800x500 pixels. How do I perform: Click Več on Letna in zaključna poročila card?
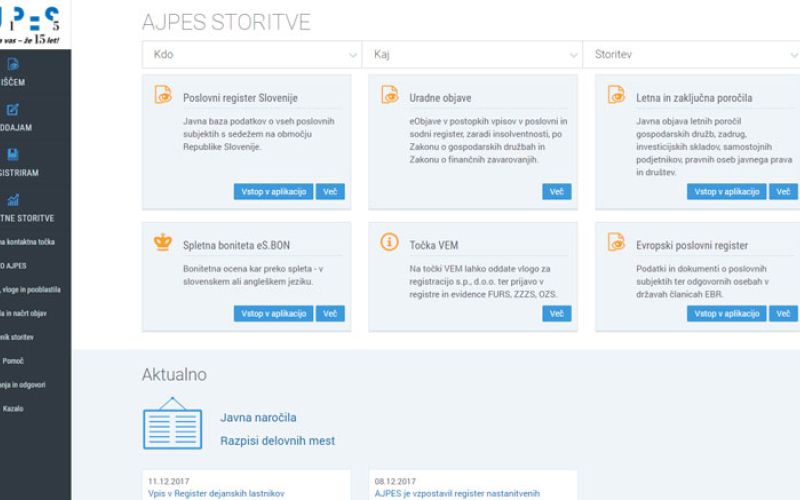783,192
